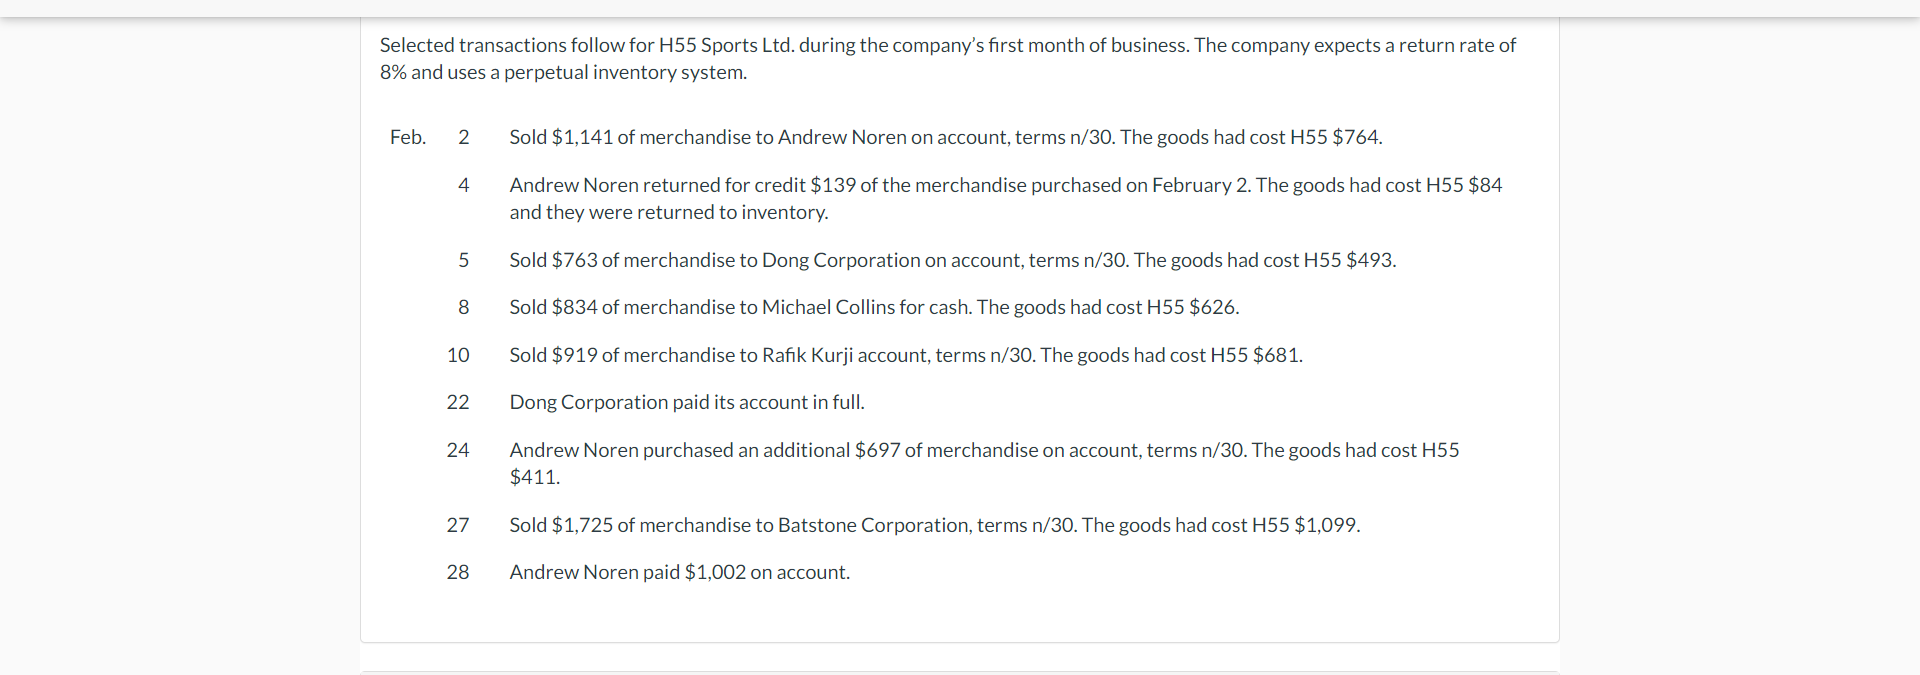Image resolution: width=1920 pixels, height=675 pixels.
Task: Select the date number 8 row label
Action: coord(463,307)
